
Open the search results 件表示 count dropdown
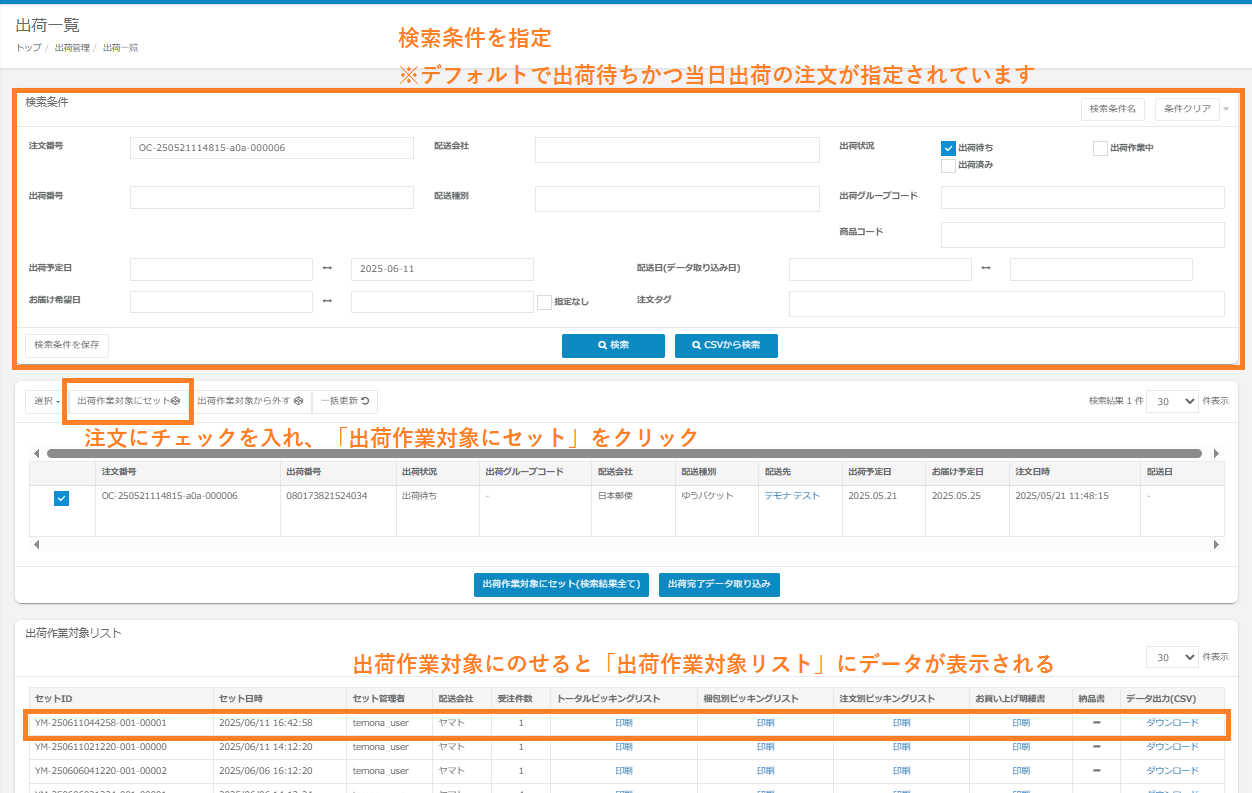(1171, 401)
